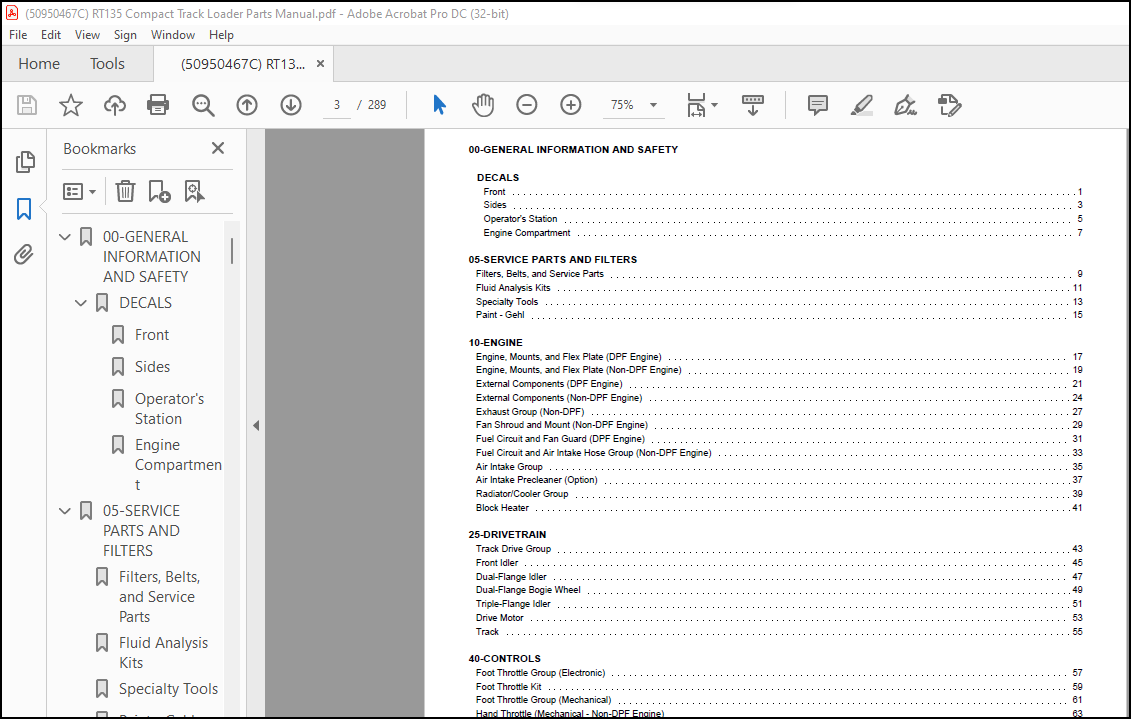
Task: Open the fit page scrolling options icon
Action: point(701,105)
